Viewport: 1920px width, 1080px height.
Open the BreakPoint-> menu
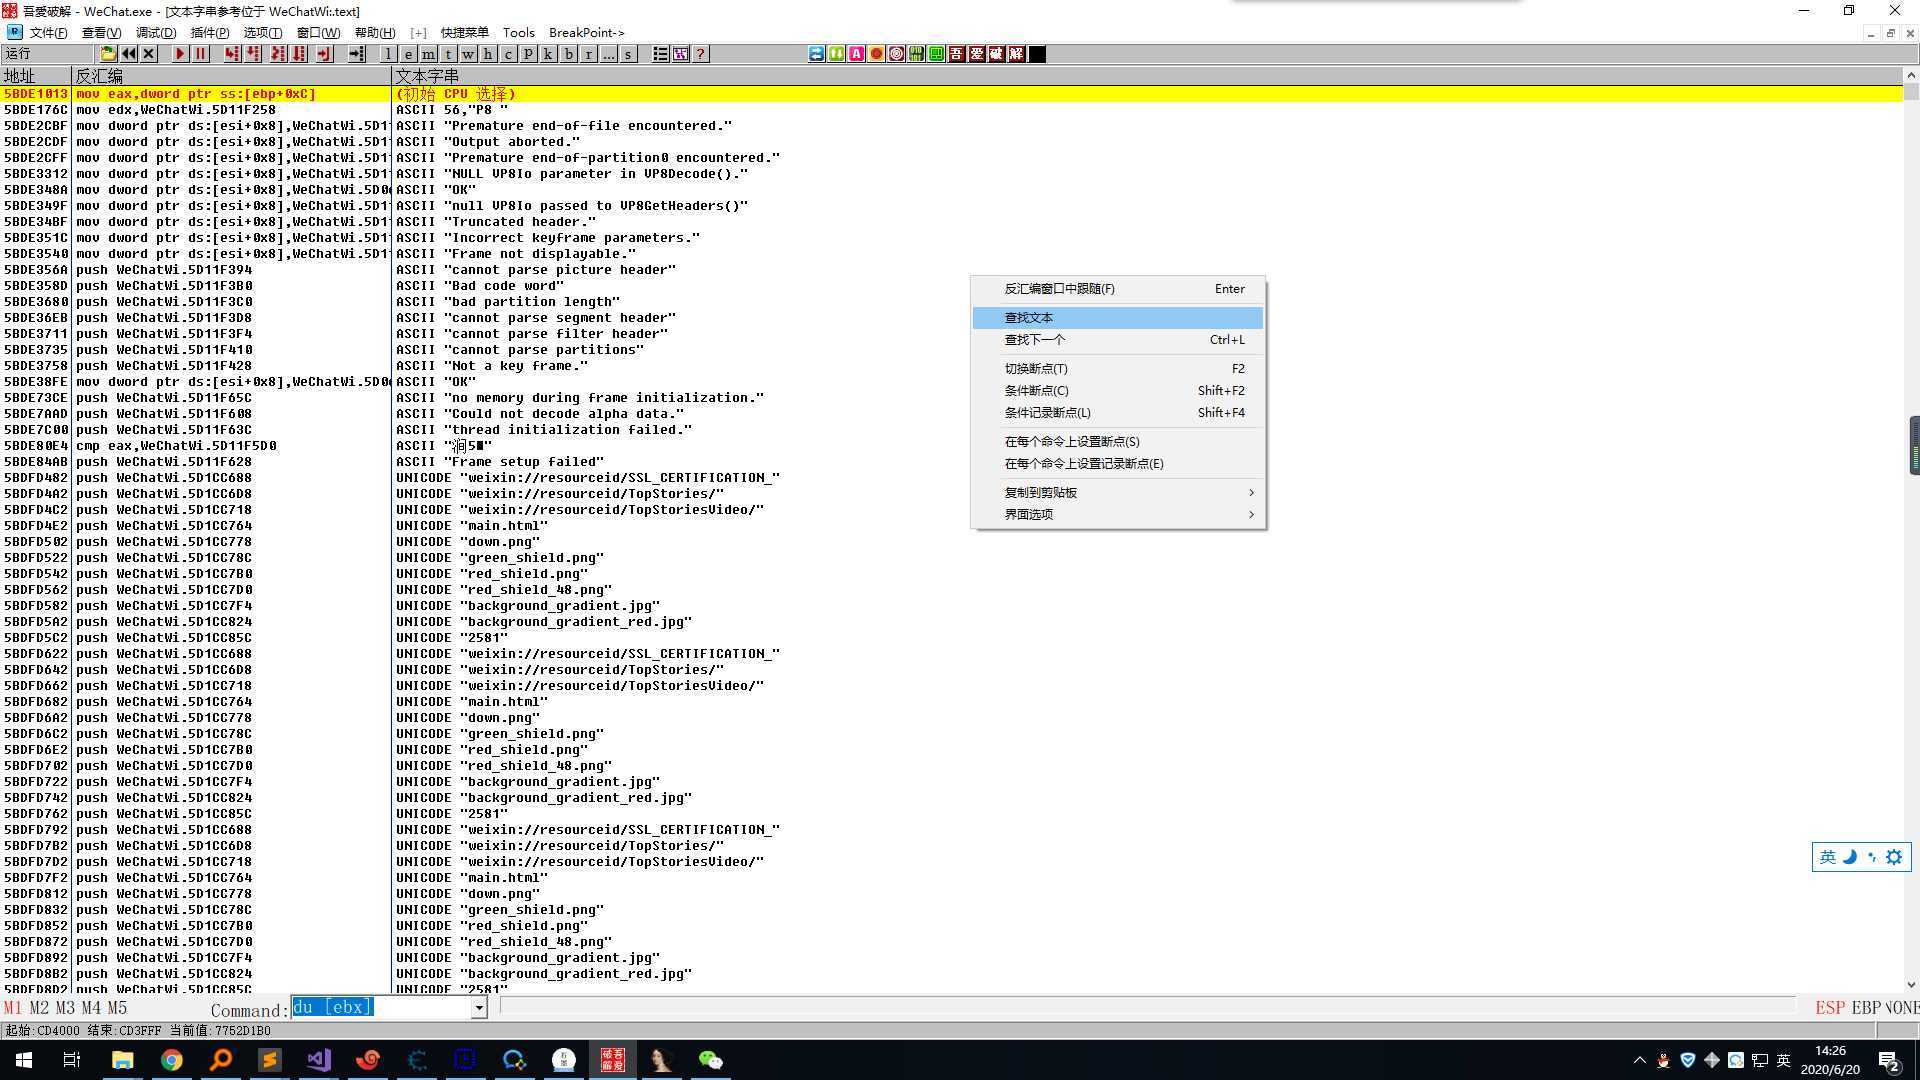pyautogui.click(x=586, y=33)
